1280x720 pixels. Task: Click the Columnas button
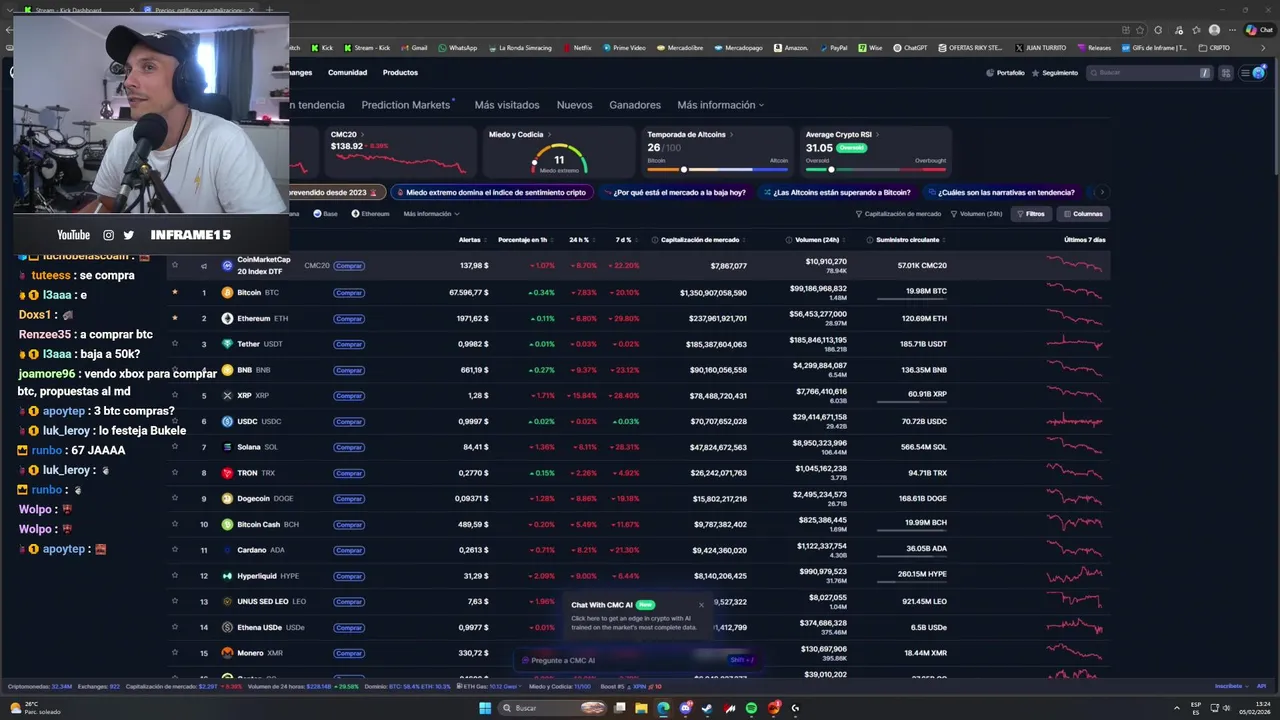click(1083, 214)
